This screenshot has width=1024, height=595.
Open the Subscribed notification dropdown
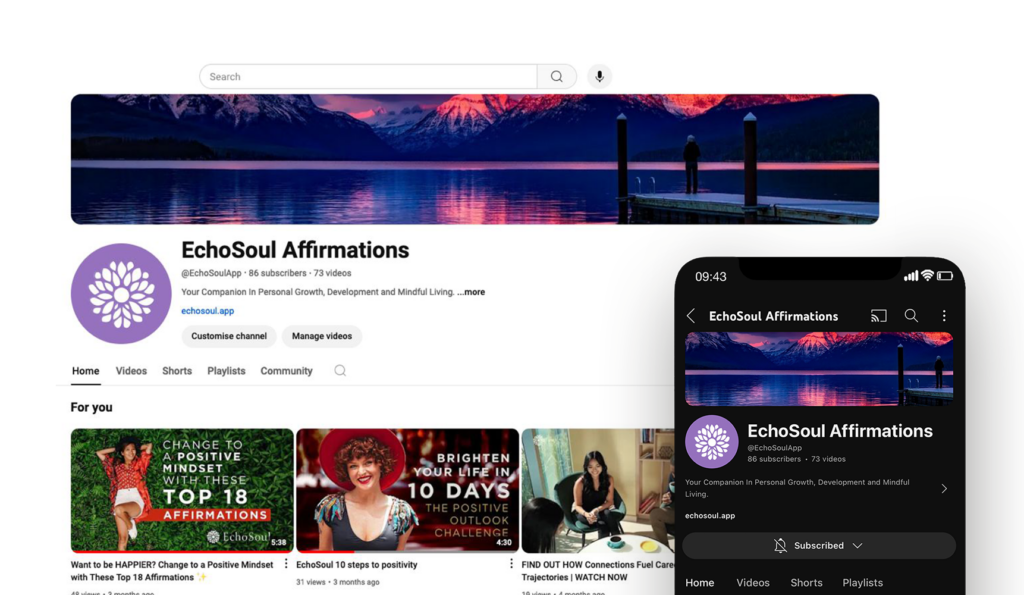[x=819, y=545]
